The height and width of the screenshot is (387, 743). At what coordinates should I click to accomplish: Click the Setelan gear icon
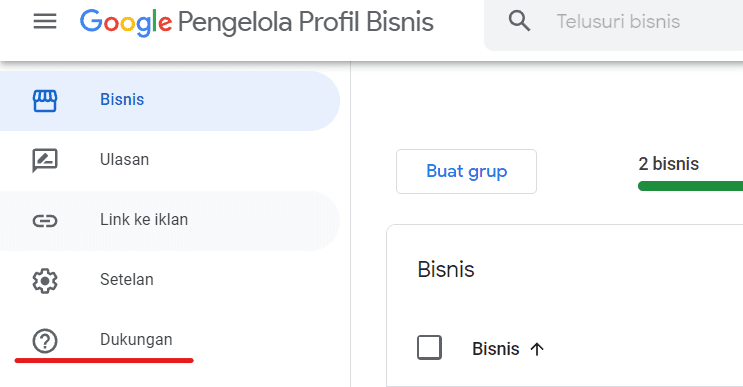45,281
